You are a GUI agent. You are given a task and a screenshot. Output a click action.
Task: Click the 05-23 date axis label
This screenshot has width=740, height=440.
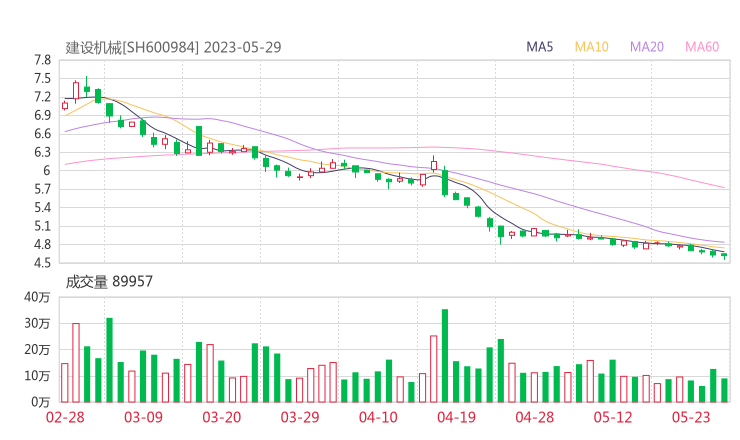(691, 417)
